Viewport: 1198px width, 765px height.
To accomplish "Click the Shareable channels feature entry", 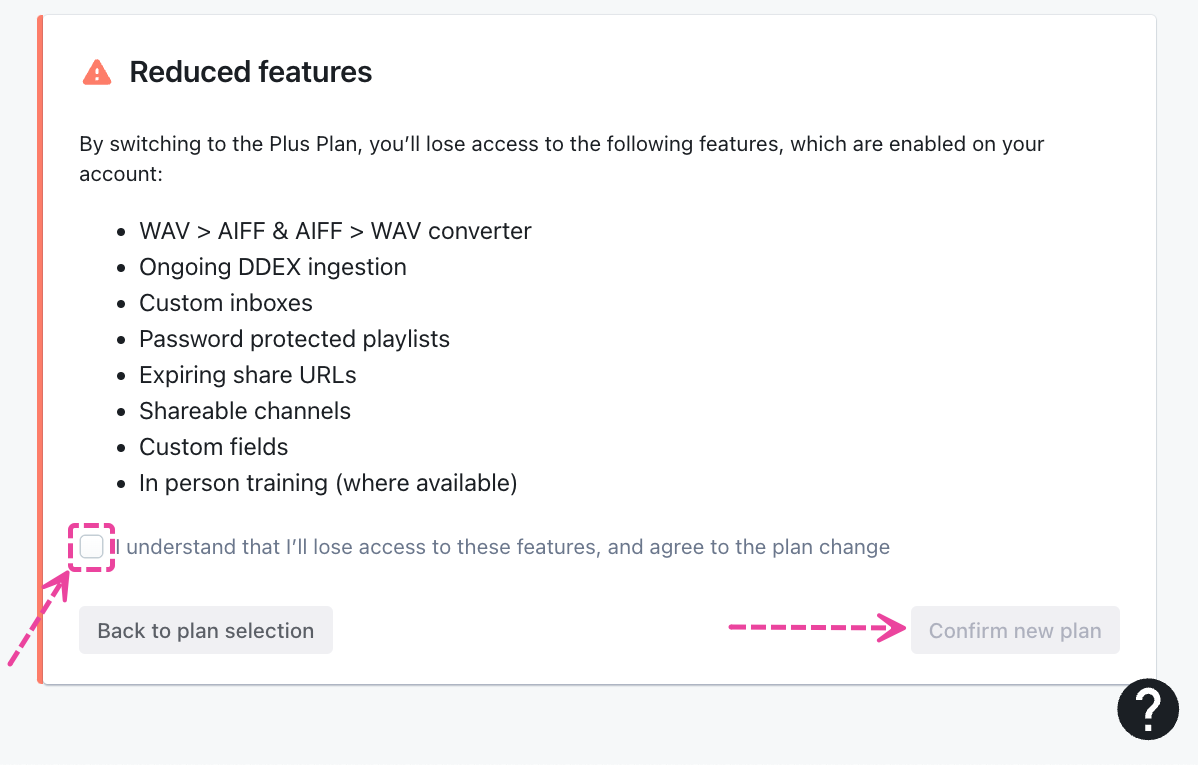I will coord(245,411).
